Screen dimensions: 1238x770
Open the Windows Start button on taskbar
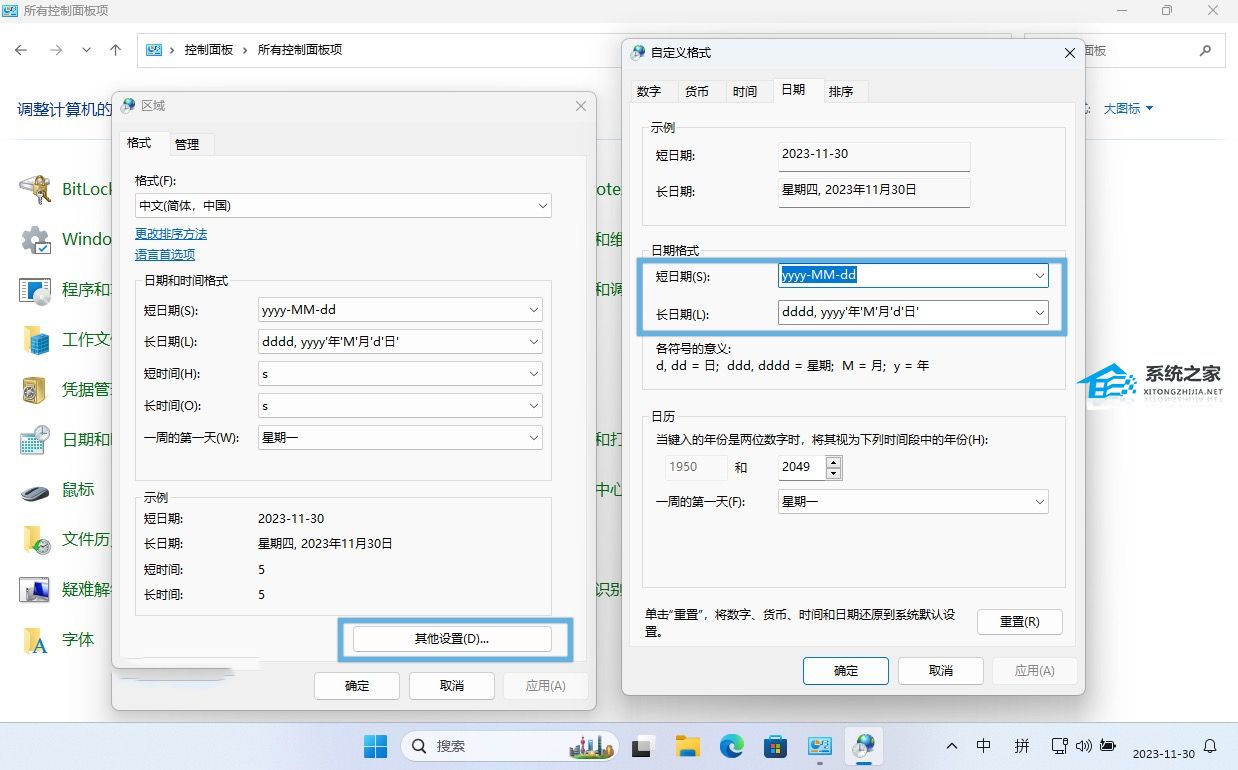point(375,746)
